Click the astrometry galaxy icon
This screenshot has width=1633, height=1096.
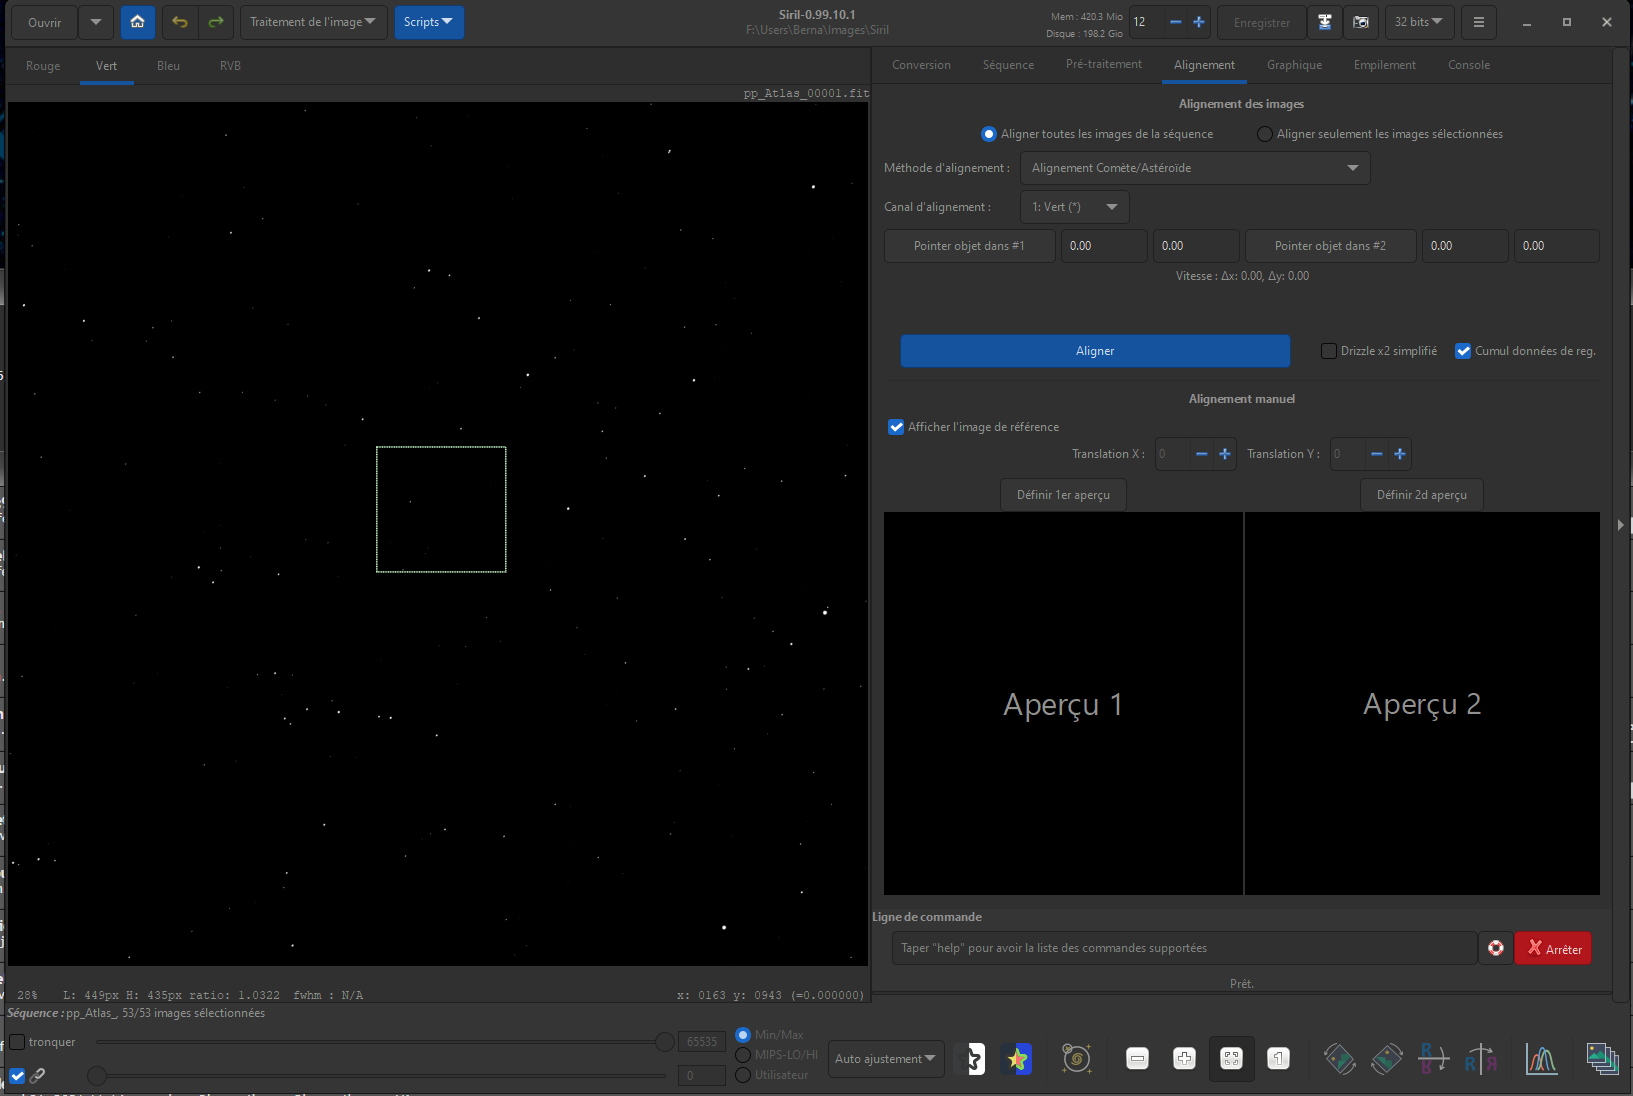point(1076,1058)
